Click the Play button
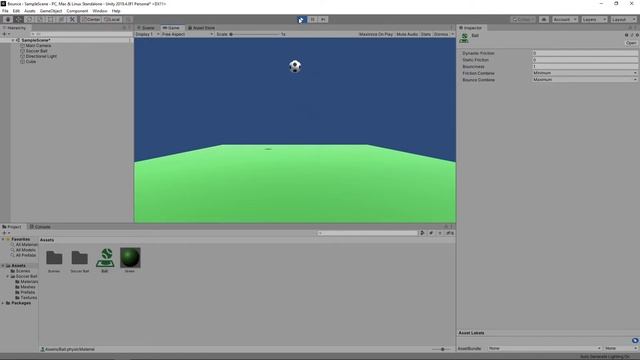640x360 pixels. click(x=301, y=19)
